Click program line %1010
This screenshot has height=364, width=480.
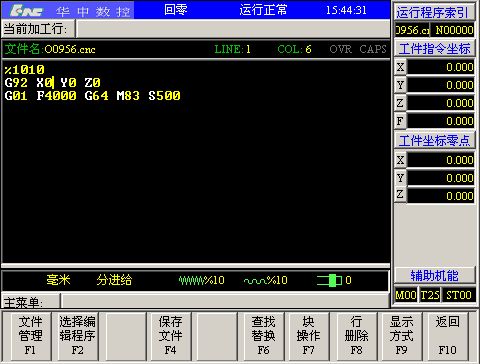pos(24,69)
